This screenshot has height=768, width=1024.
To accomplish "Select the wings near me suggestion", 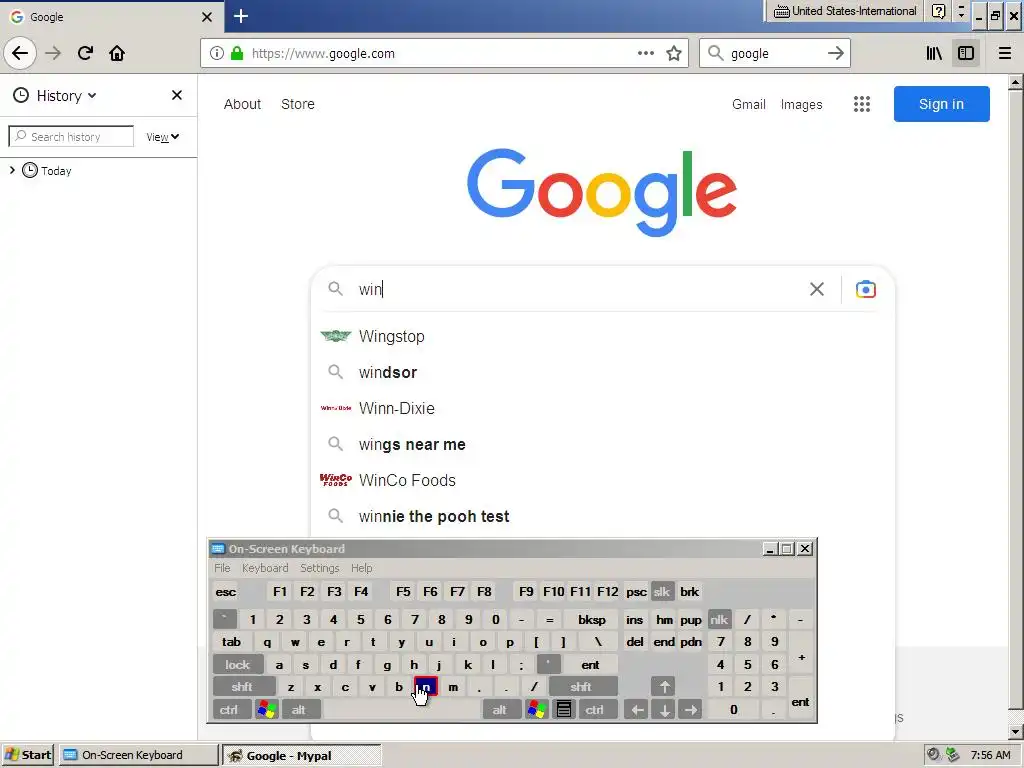I will [x=601, y=444].
